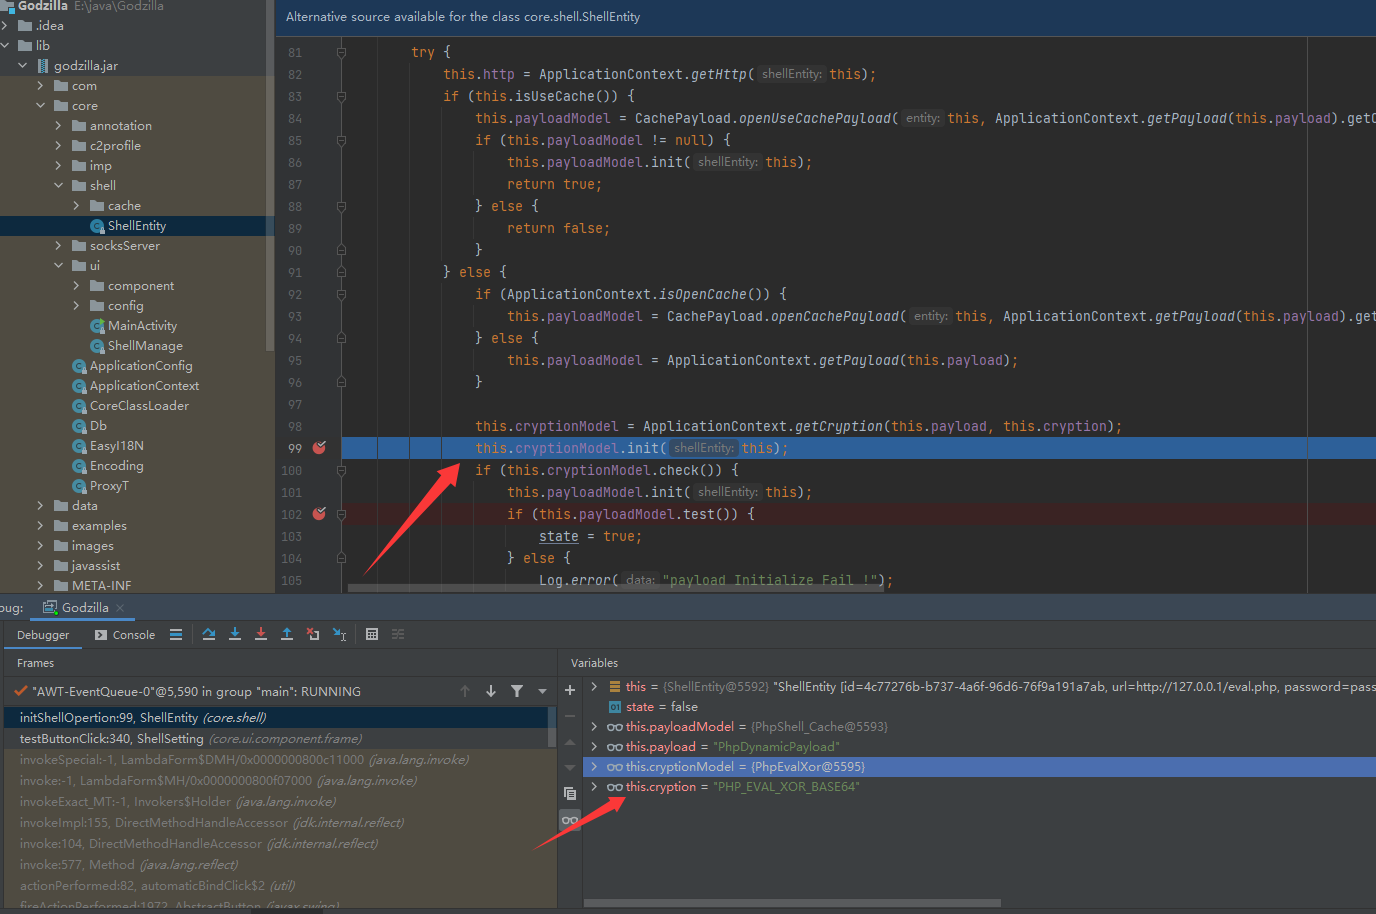Click the Step Into debugger icon
Viewport: 1376px width, 914px height.
(235, 634)
